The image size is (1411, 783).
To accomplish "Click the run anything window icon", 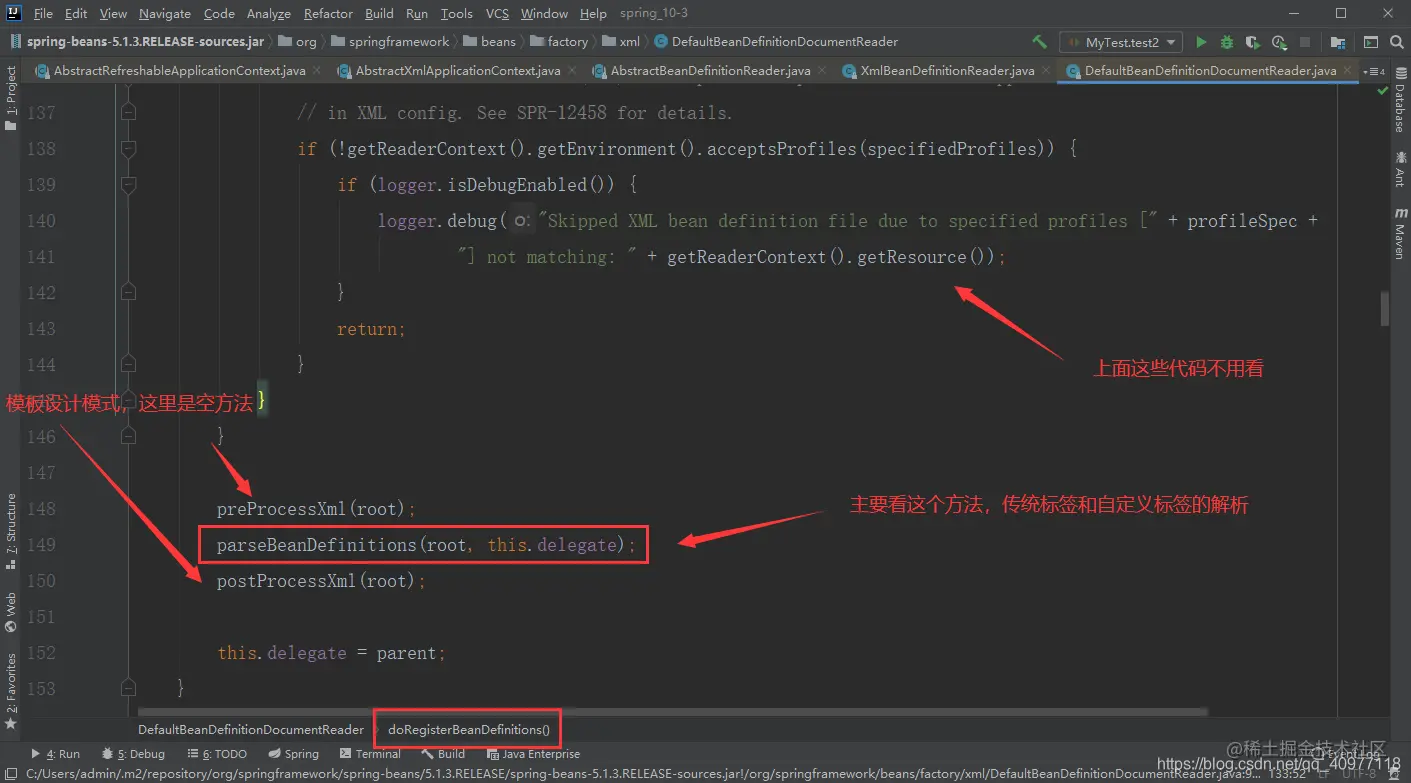I will [1371, 42].
